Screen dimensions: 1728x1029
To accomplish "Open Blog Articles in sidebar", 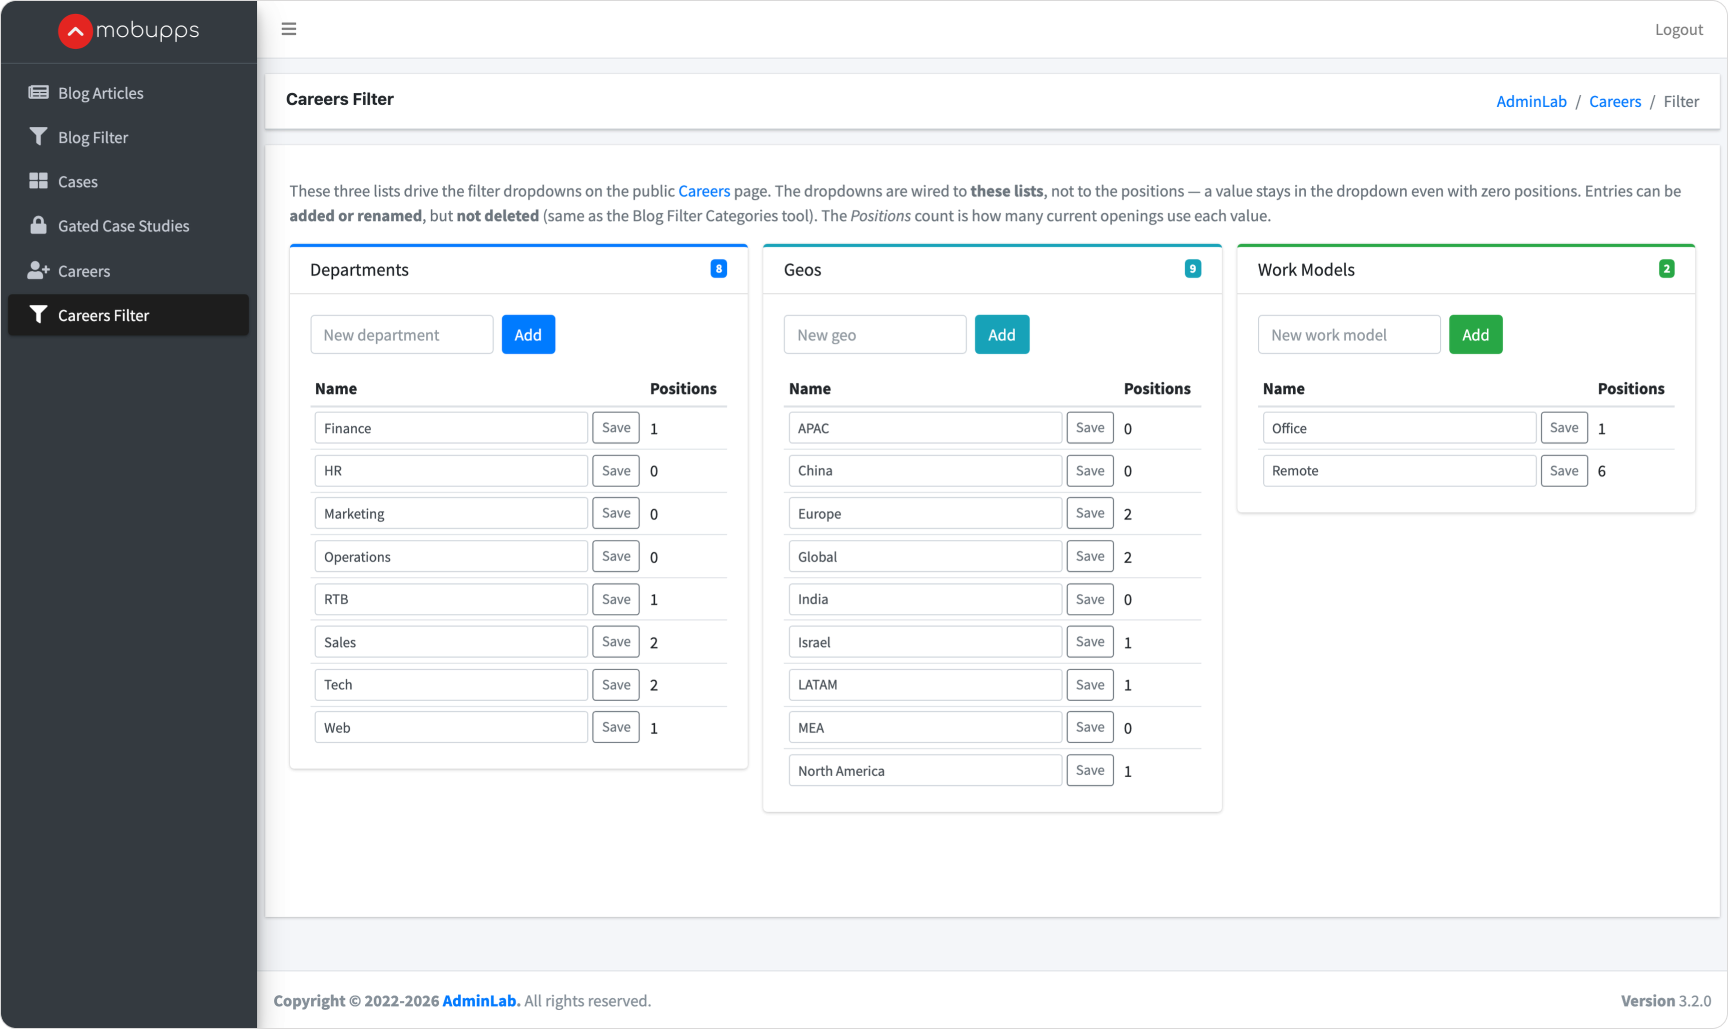I will click(x=128, y=93).
